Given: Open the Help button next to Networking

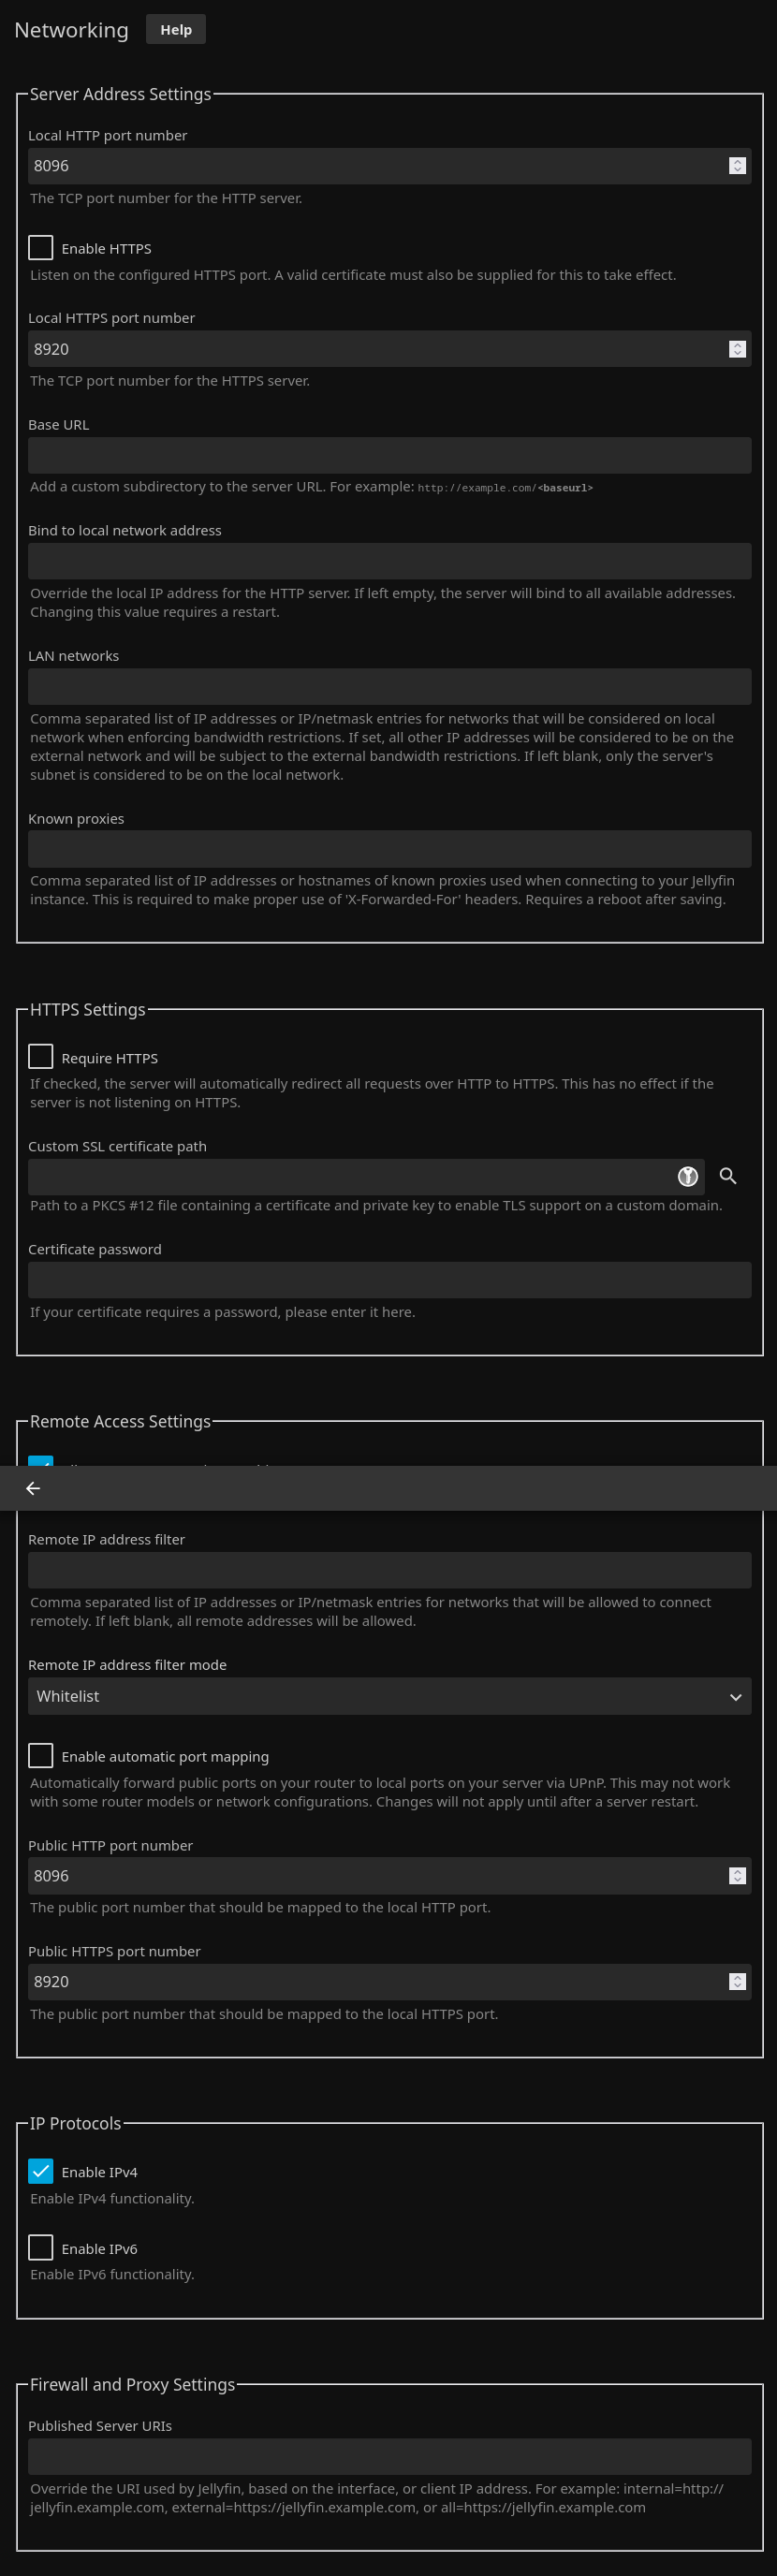Looking at the screenshot, I should click(176, 30).
